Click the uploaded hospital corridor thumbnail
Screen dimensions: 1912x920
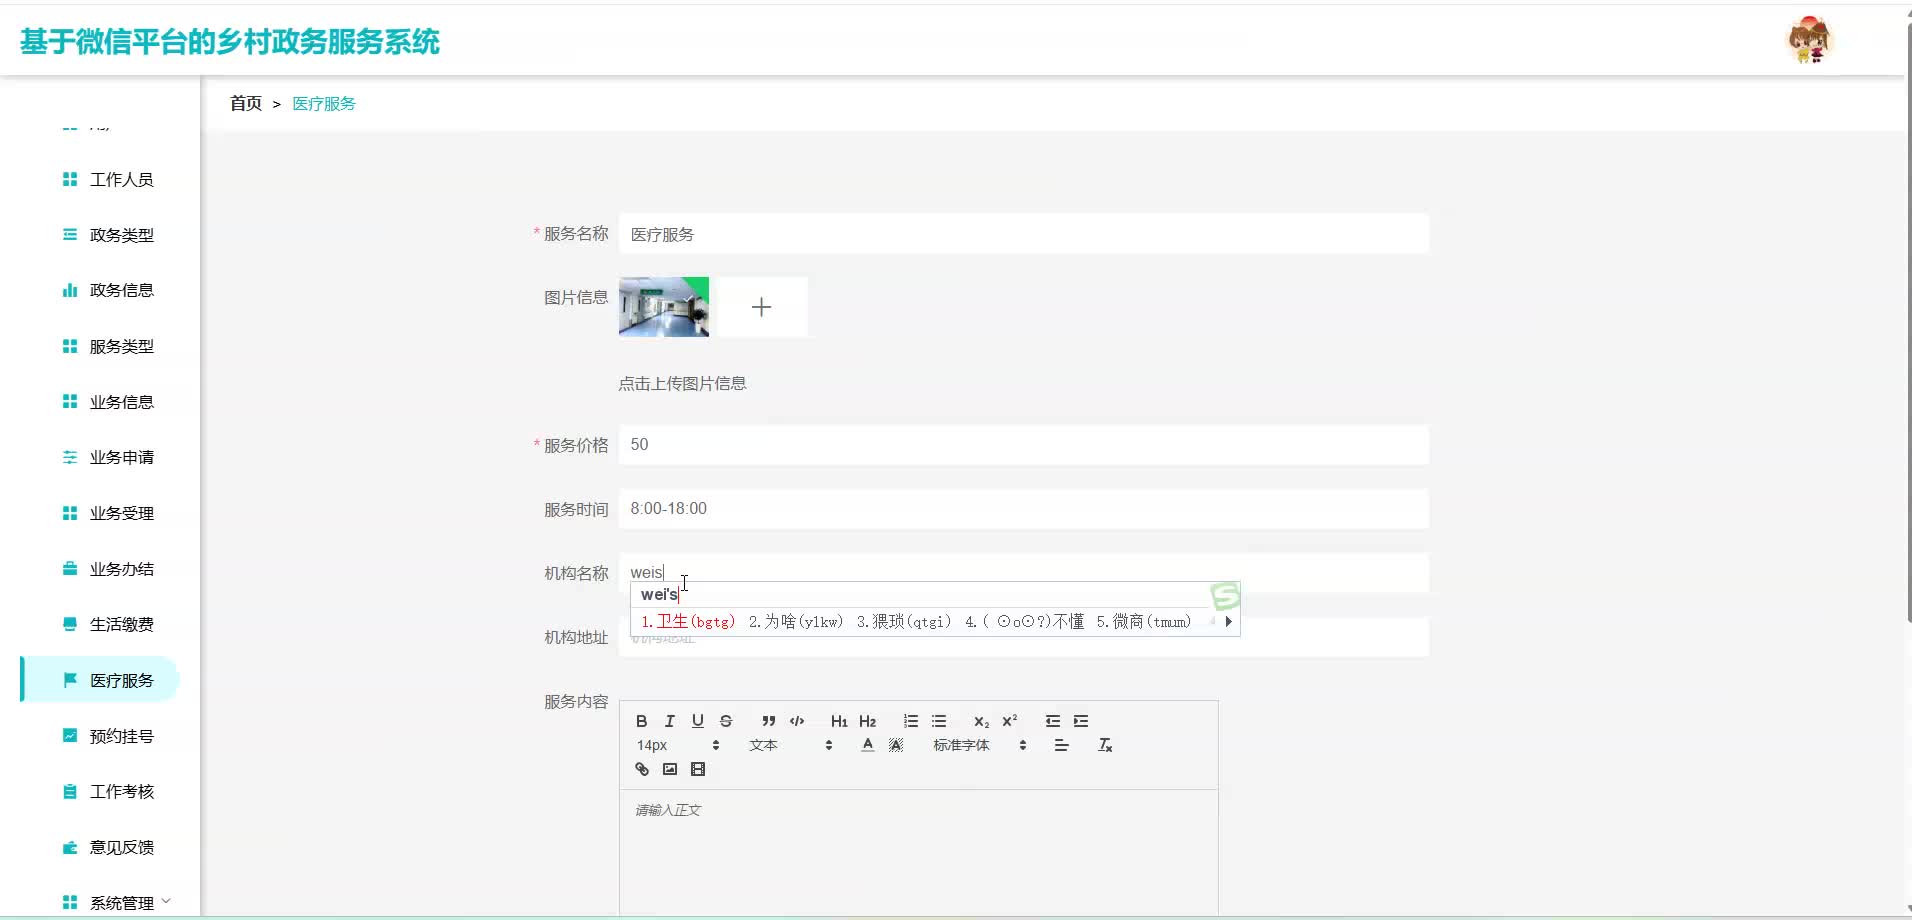(664, 307)
